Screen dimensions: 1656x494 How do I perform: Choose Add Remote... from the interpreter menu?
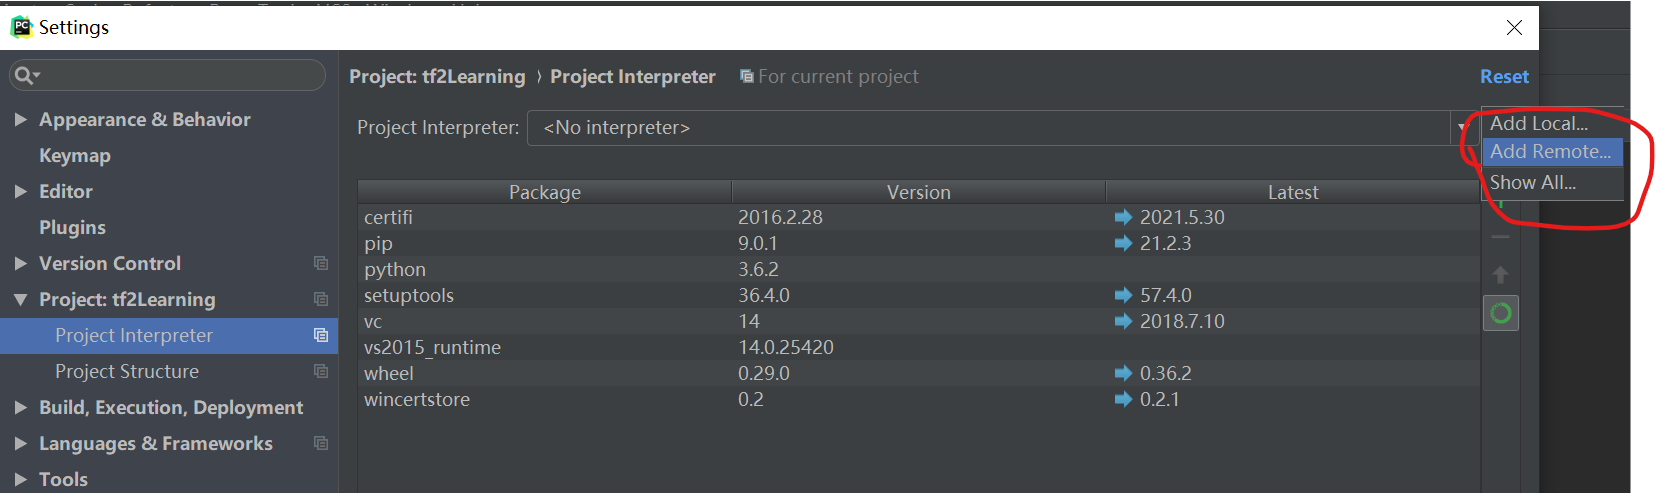(x=1552, y=152)
